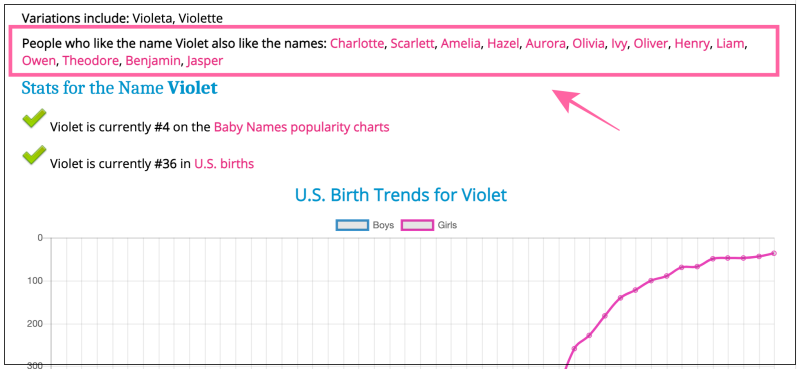
Task: Click the Benjamin name link
Action: click(153, 61)
